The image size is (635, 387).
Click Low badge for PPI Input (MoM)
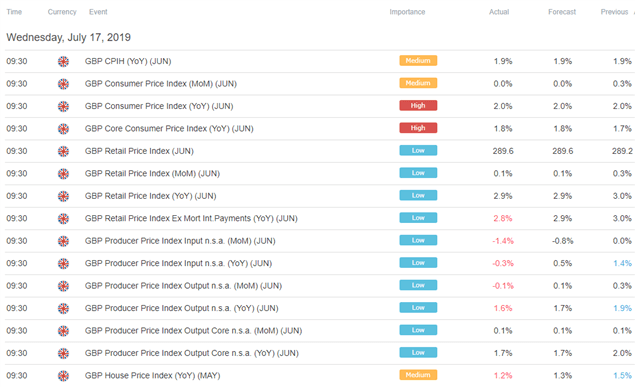pyautogui.click(x=418, y=240)
